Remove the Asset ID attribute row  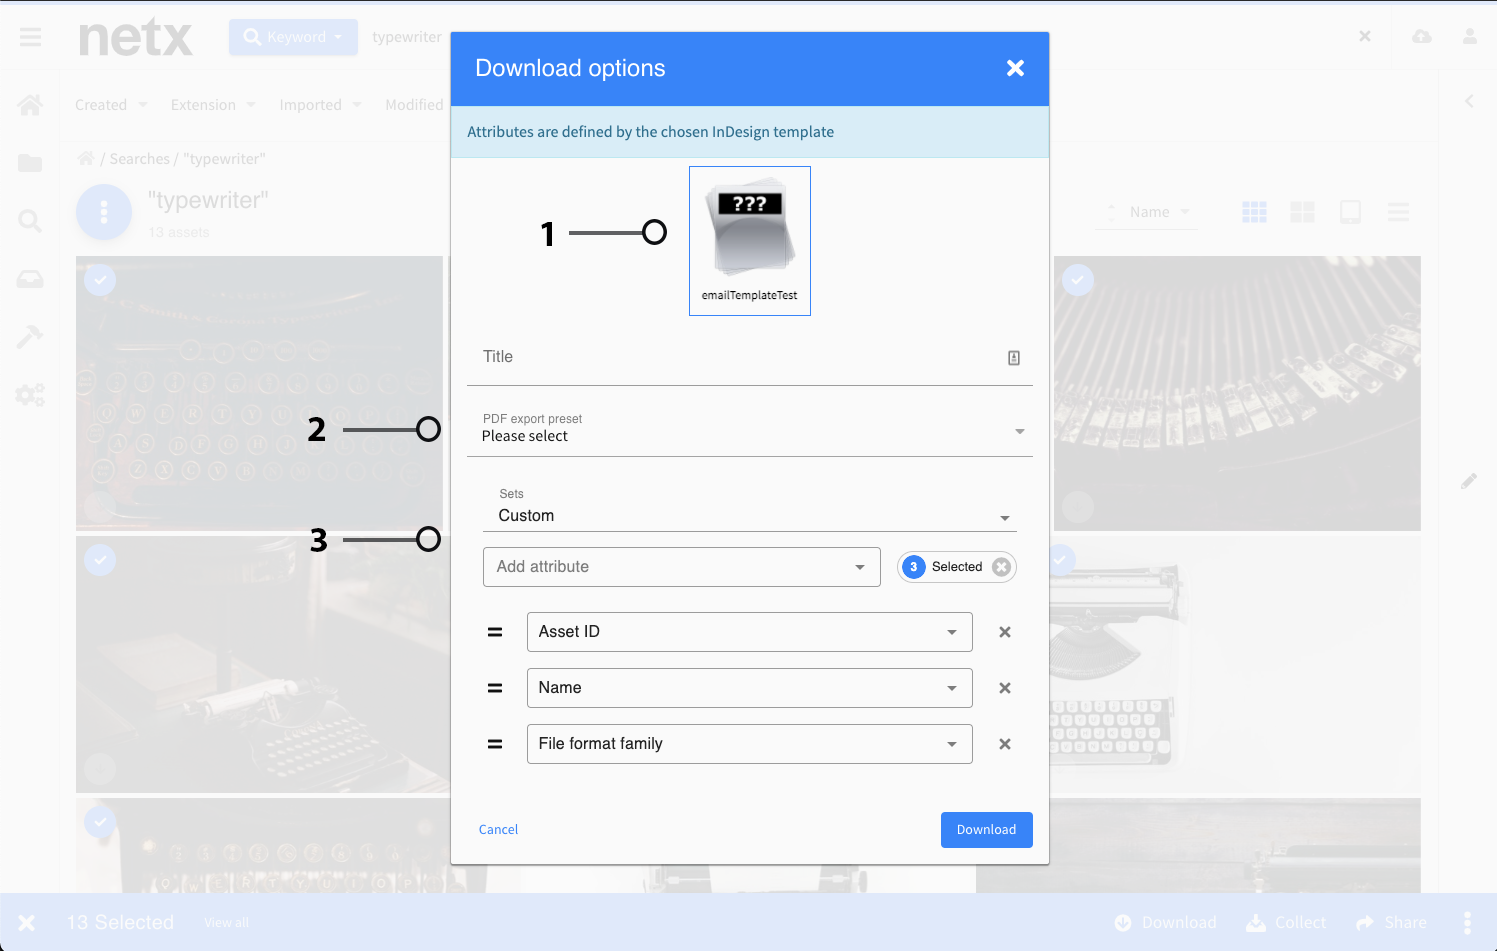[x=1005, y=632]
